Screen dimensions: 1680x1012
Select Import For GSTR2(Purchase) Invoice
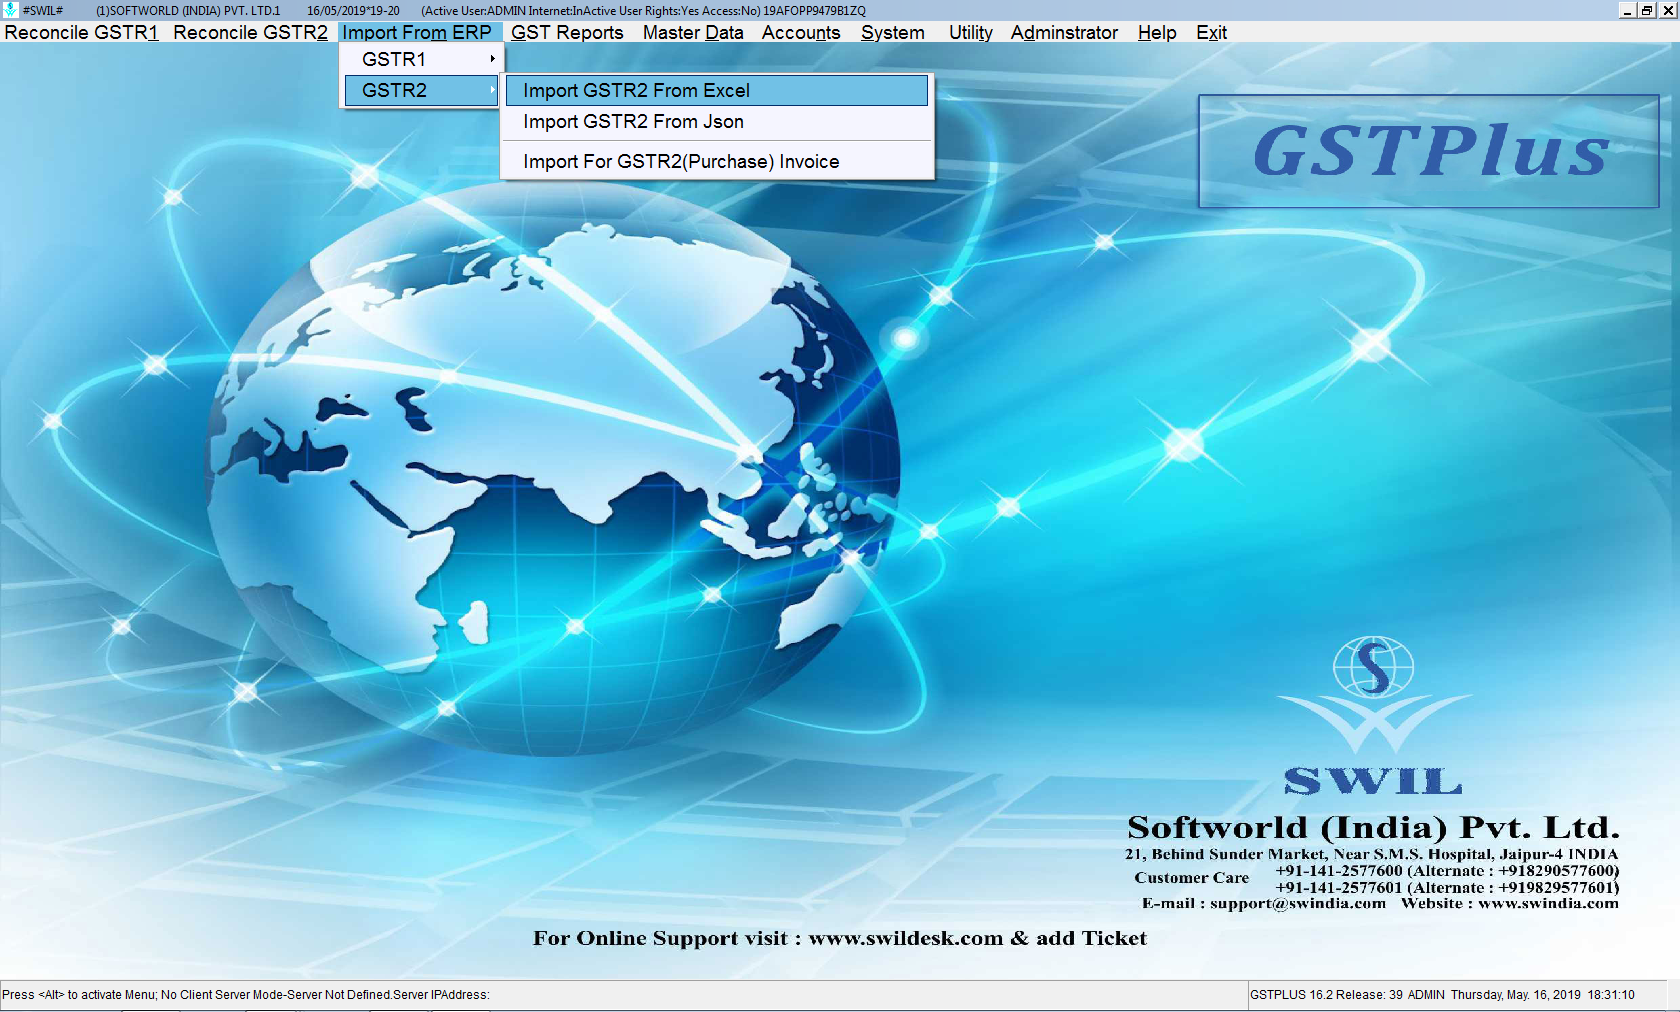point(717,161)
